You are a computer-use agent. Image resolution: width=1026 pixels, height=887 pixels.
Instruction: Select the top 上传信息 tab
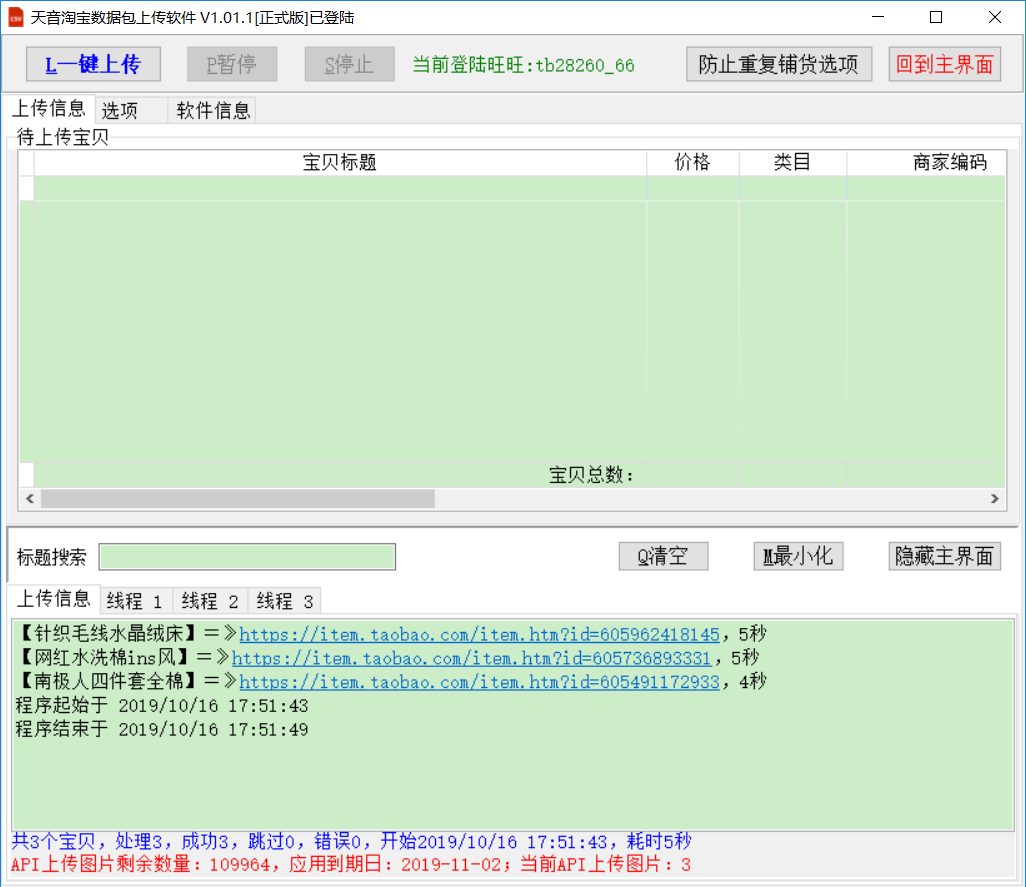(48, 109)
